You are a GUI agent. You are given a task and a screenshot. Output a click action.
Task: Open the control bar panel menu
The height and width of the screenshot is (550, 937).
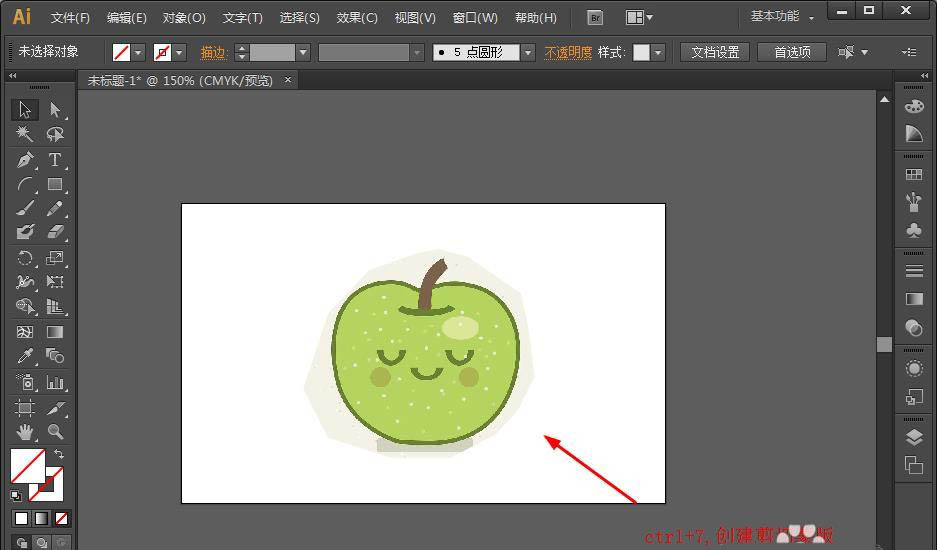[x=909, y=53]
